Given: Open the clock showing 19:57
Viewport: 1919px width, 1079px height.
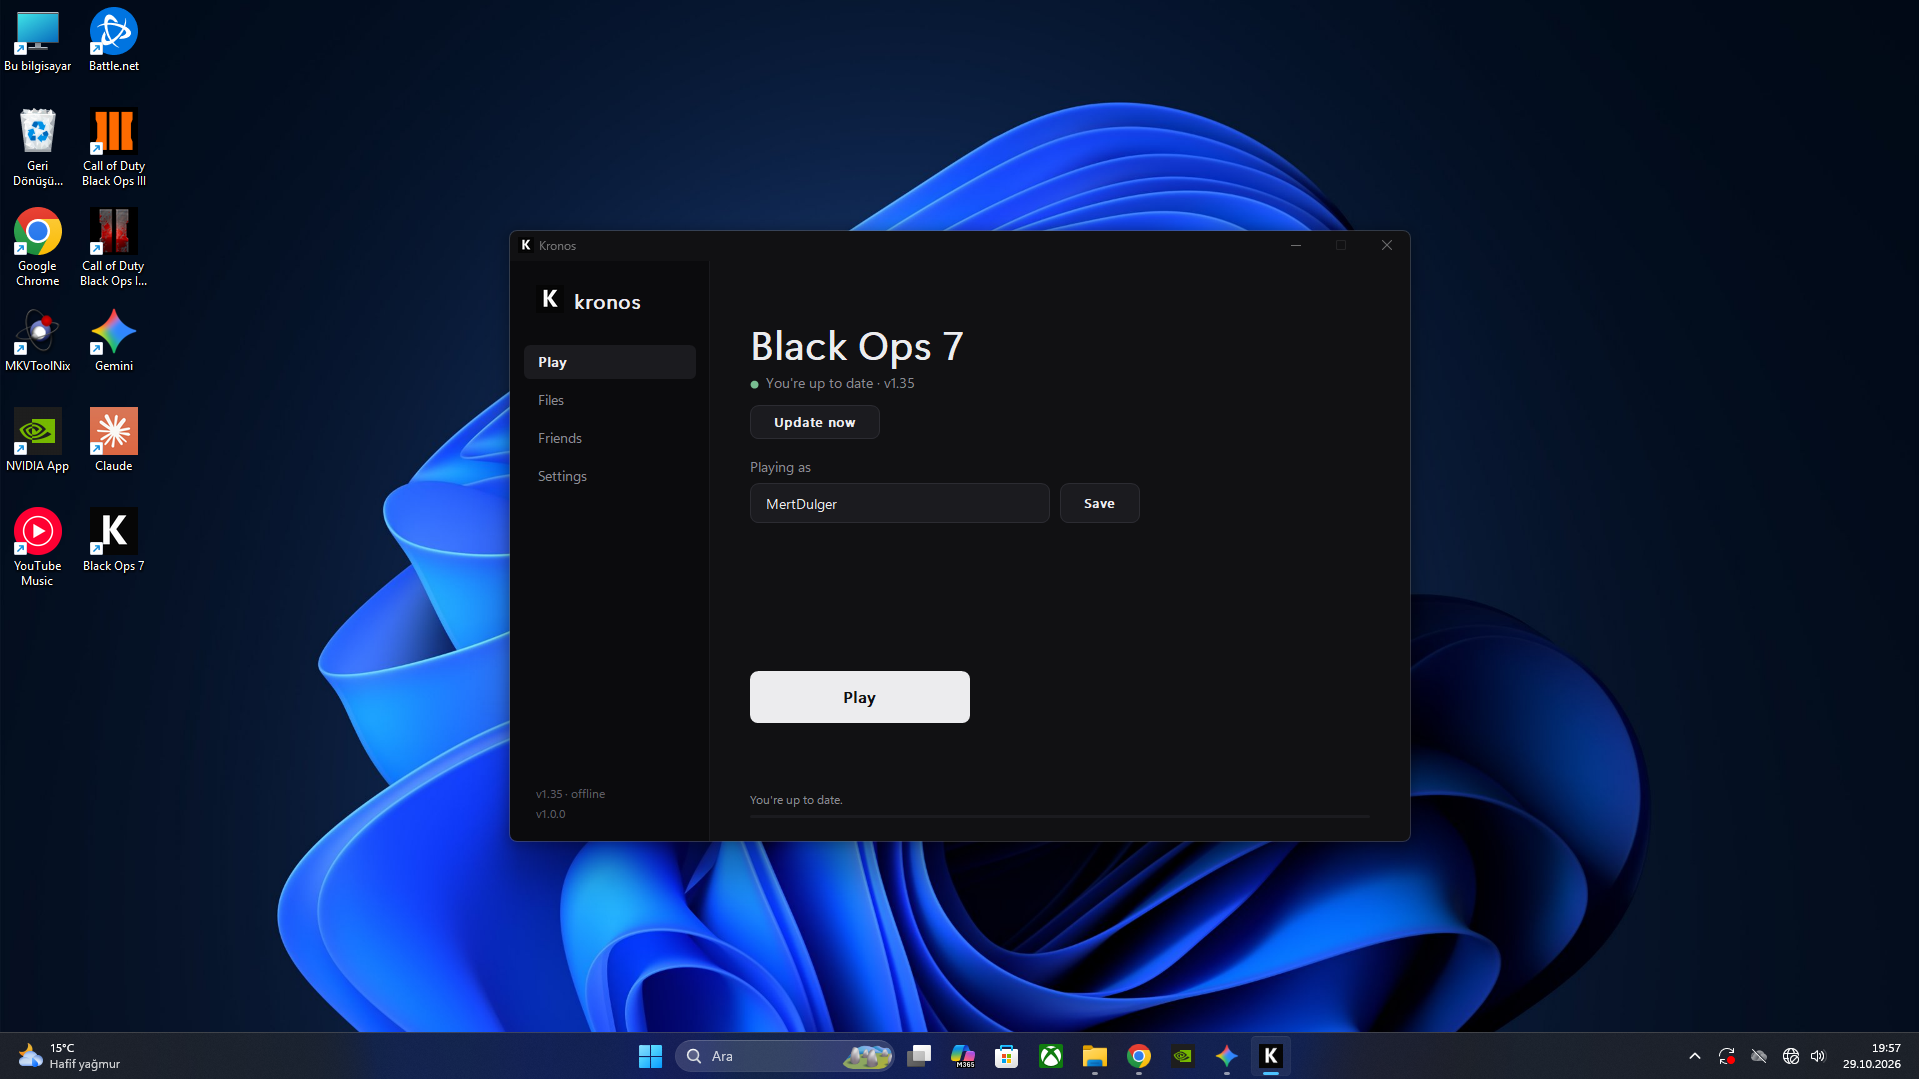Looking at the screenshot, I should (x=1872, y=1056).
